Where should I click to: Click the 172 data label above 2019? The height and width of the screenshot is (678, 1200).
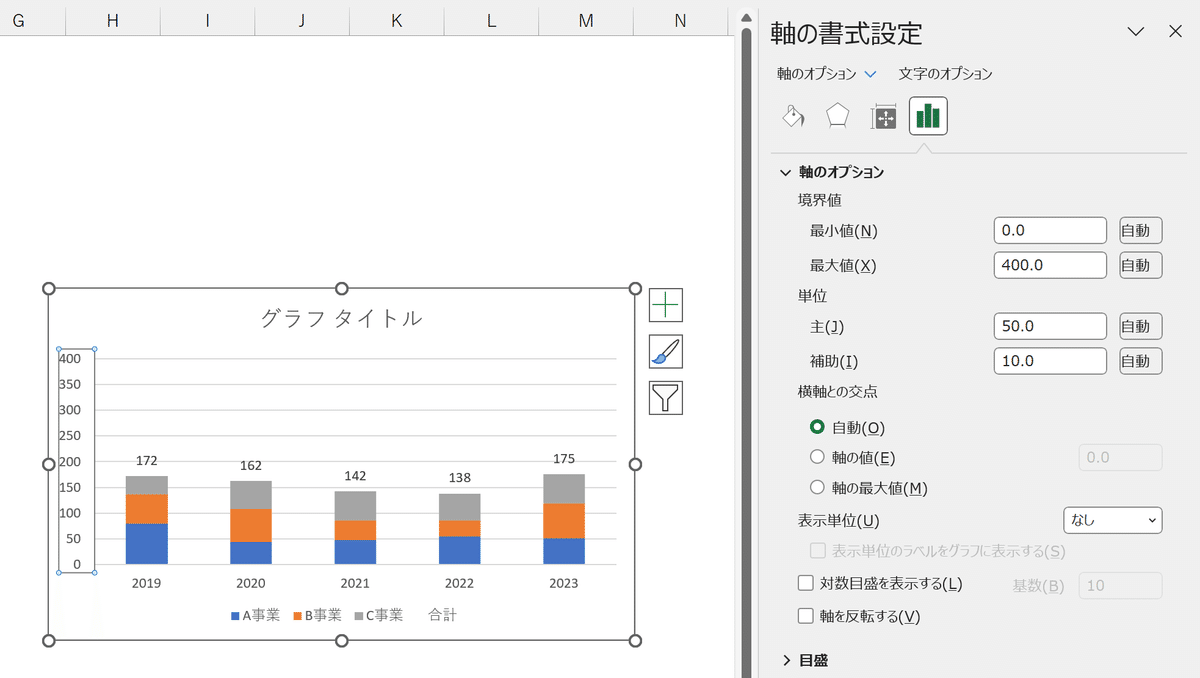click(x=147, y=461)
